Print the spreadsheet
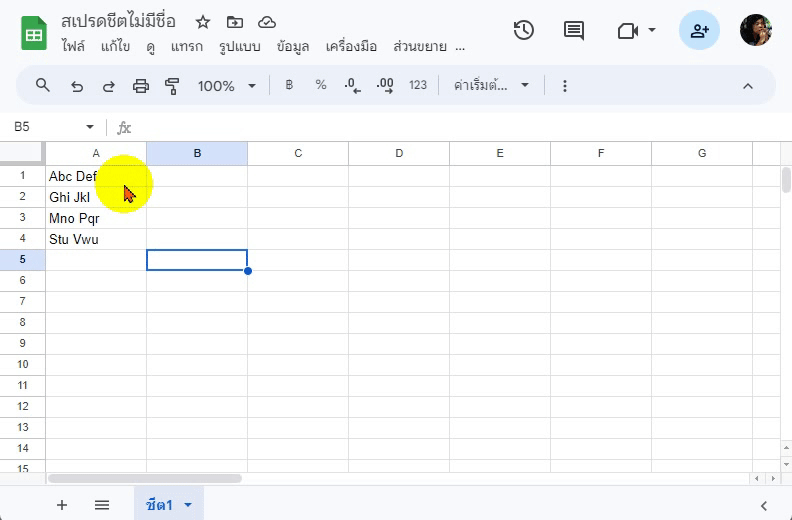Screen dimensions: 792x520 [x=141, y=86]
